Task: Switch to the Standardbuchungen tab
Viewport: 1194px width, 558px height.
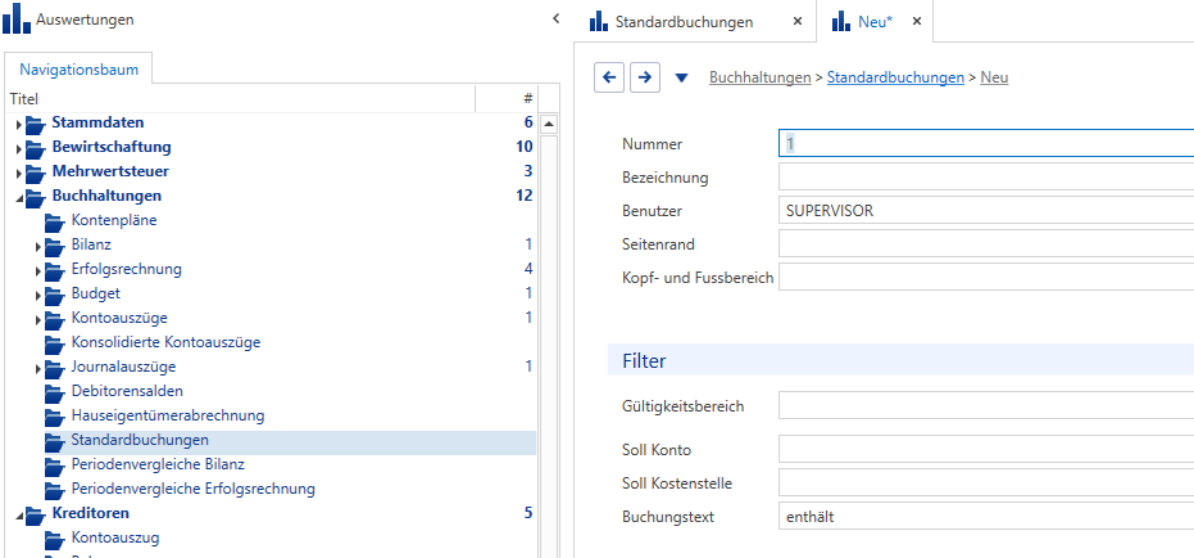Action: [x=684, y=21]
